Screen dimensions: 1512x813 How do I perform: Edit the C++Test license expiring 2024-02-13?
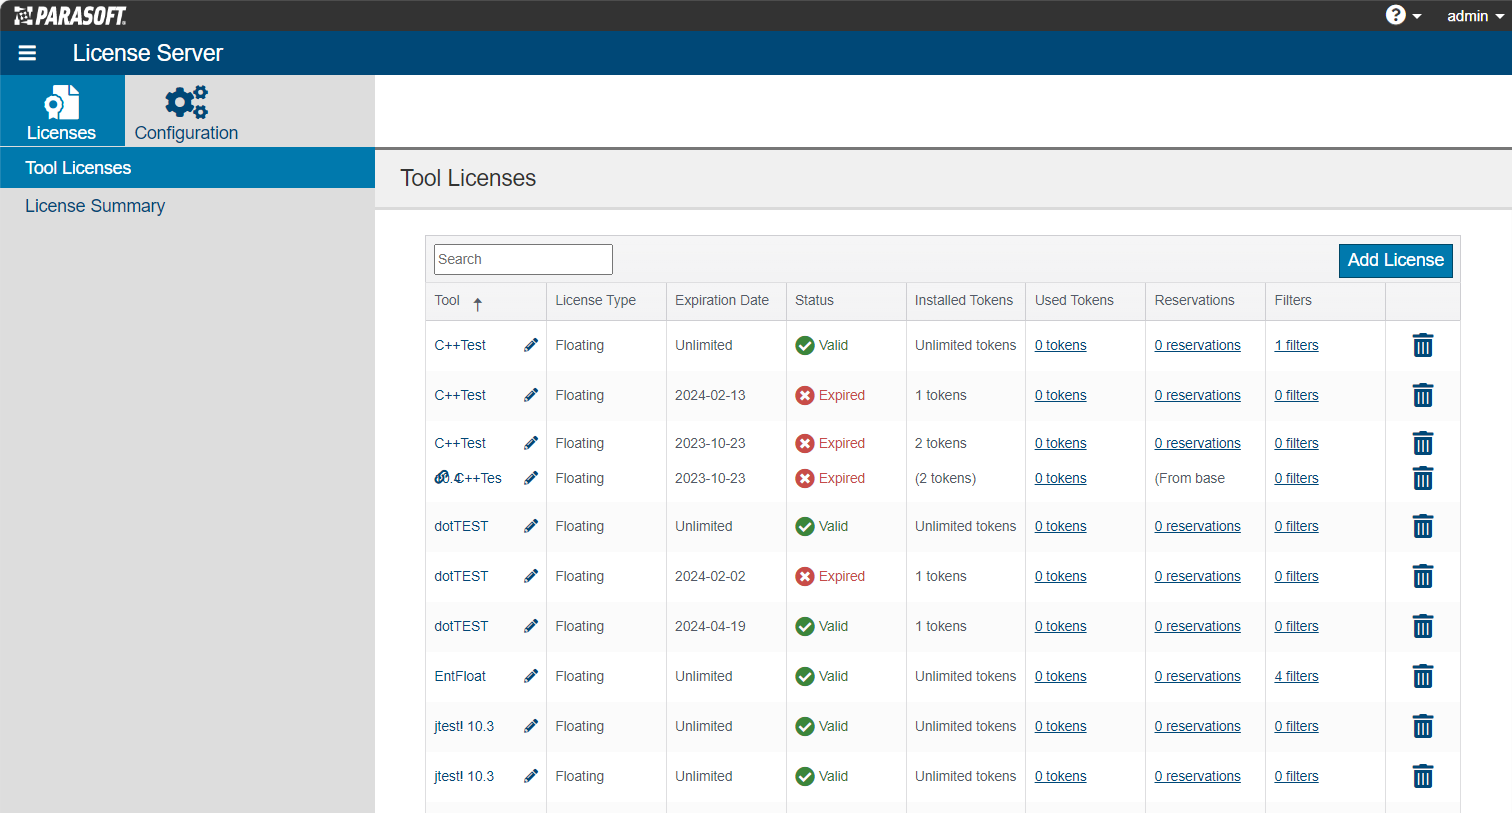click(x=531, y=395)
